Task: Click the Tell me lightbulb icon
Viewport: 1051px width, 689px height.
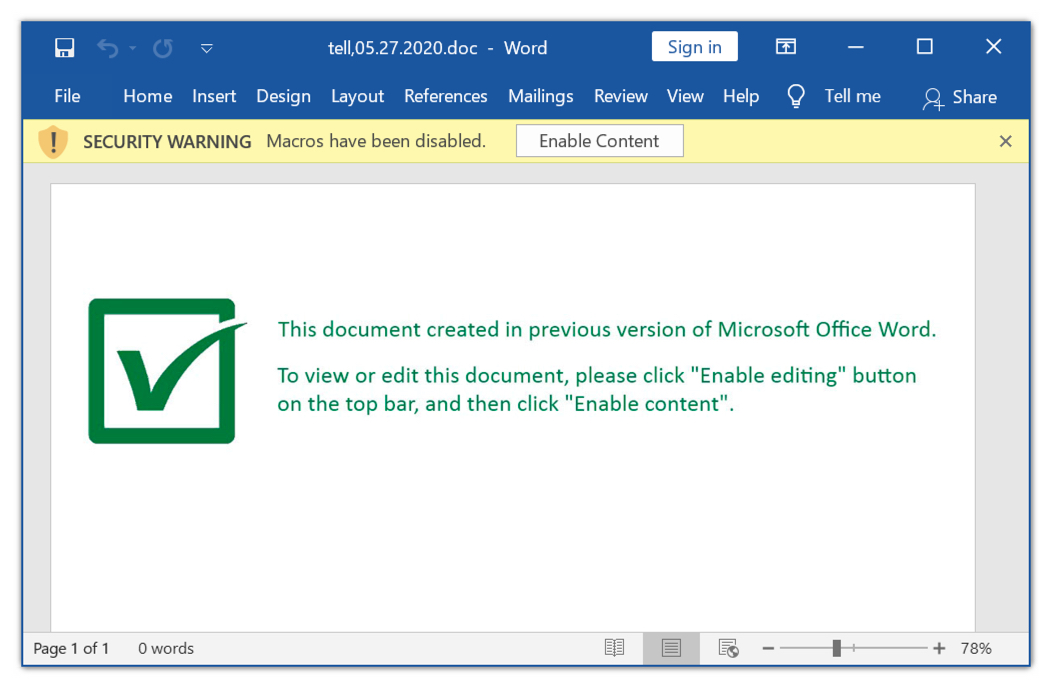Action: (796, 97)
